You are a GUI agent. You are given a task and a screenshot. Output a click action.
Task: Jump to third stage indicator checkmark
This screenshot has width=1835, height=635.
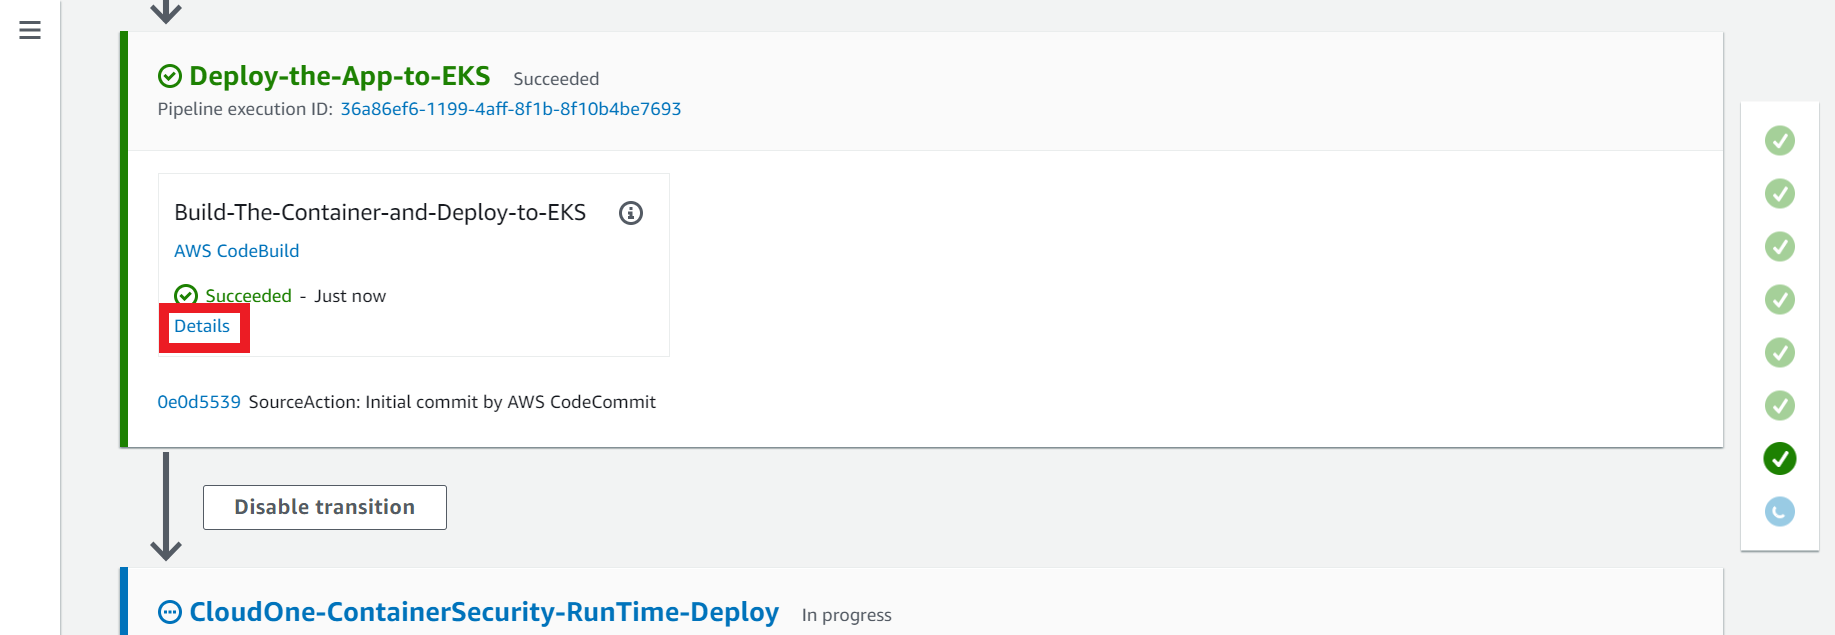1779,247
